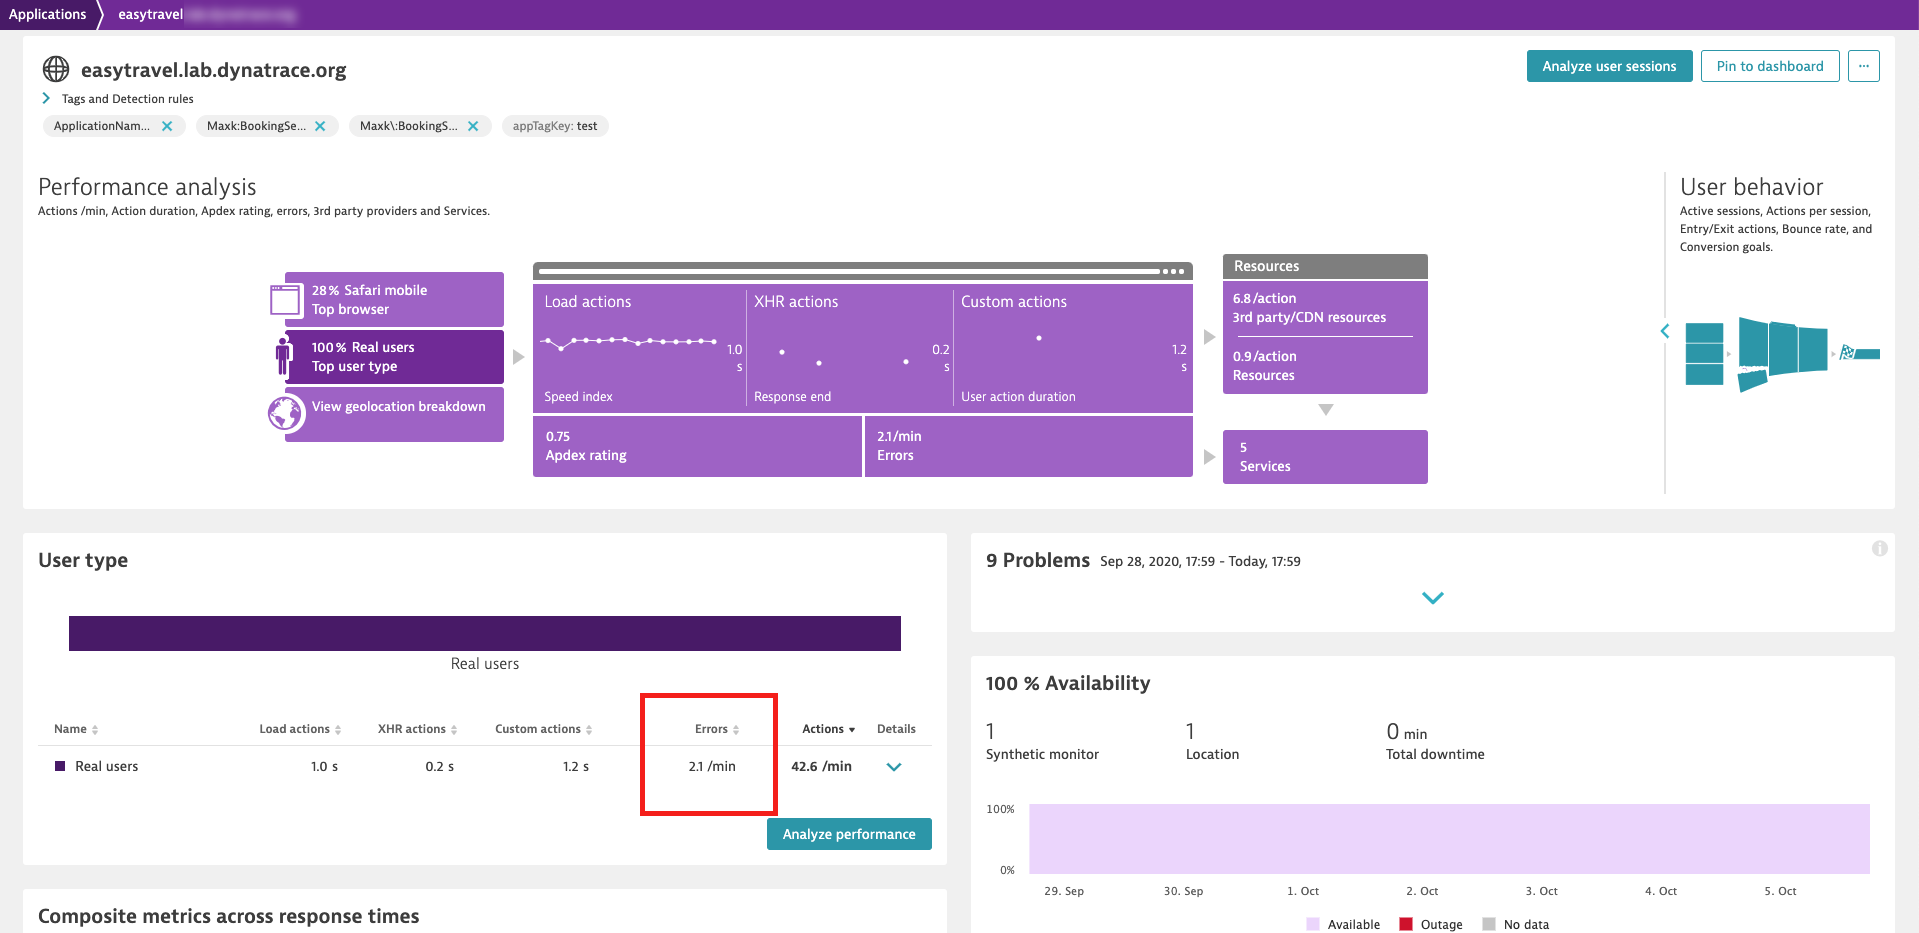
Task: Open the Top user type tile
Action: click(394, 357)
